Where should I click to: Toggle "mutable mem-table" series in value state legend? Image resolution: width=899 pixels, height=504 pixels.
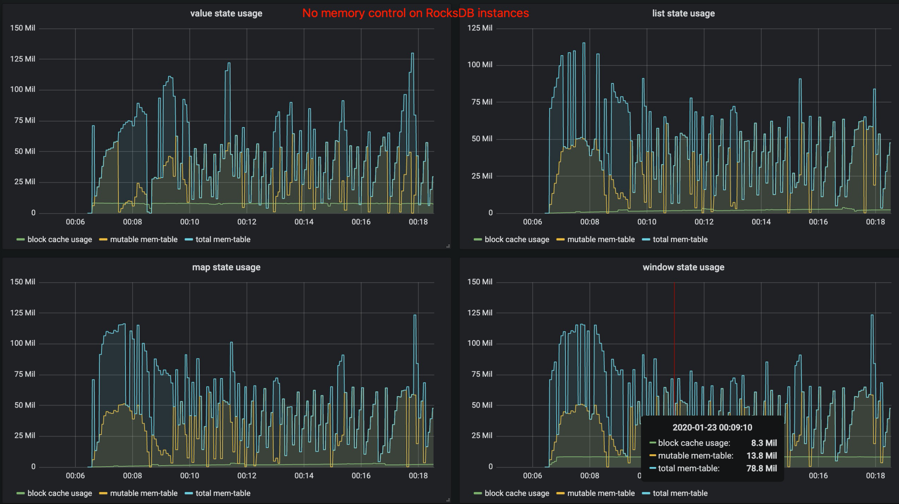pos(143,240)
